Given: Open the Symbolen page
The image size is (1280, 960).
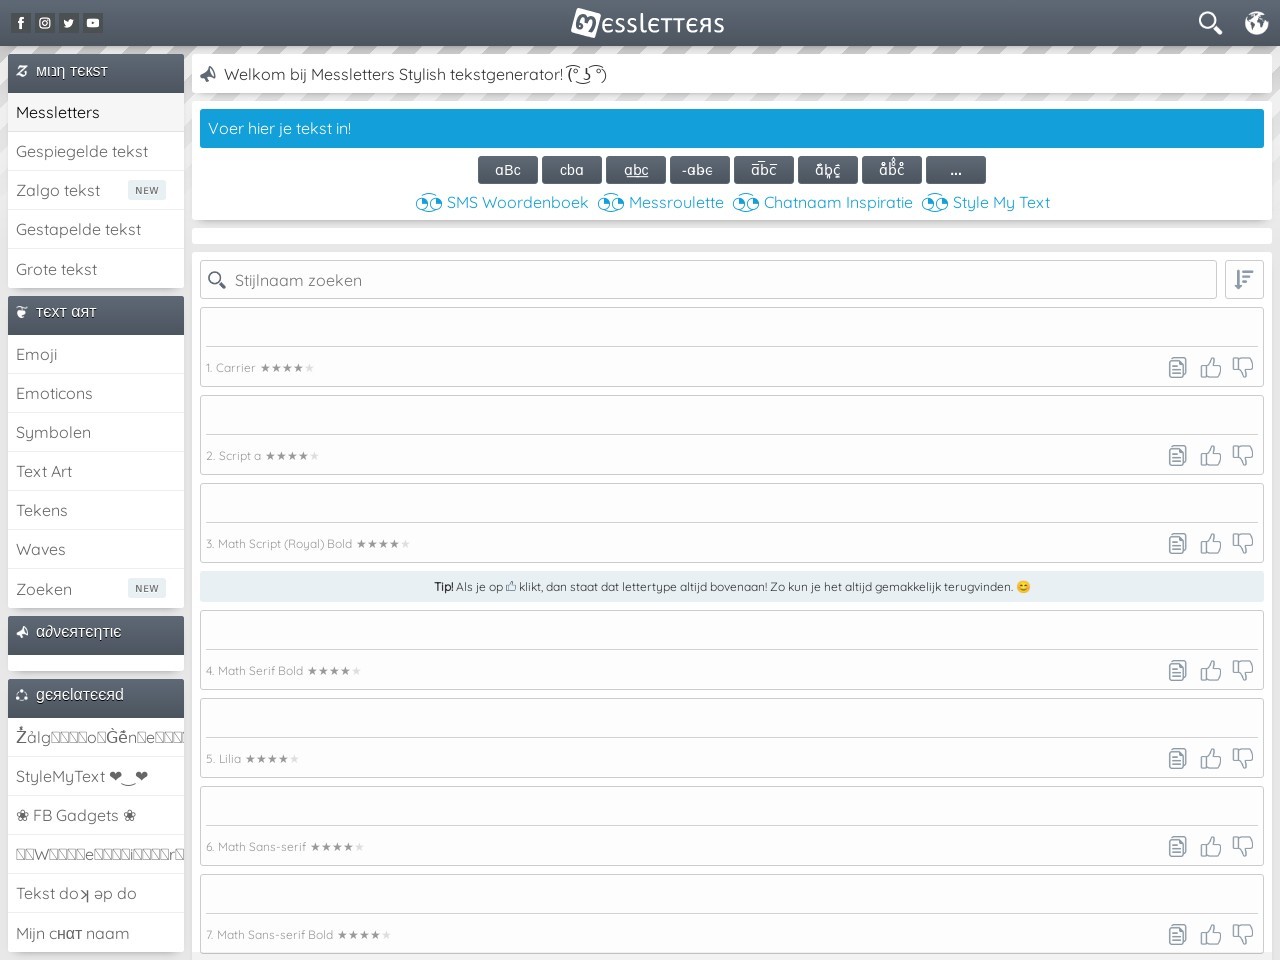Looking at the screenshot, I should (x=96, y=432).
